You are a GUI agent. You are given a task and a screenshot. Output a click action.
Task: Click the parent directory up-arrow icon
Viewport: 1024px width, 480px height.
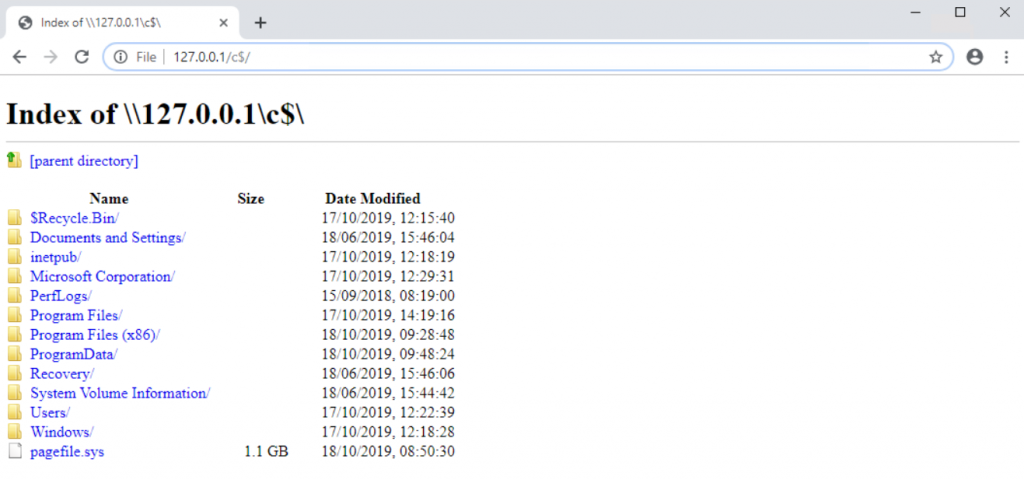[14, 160]
